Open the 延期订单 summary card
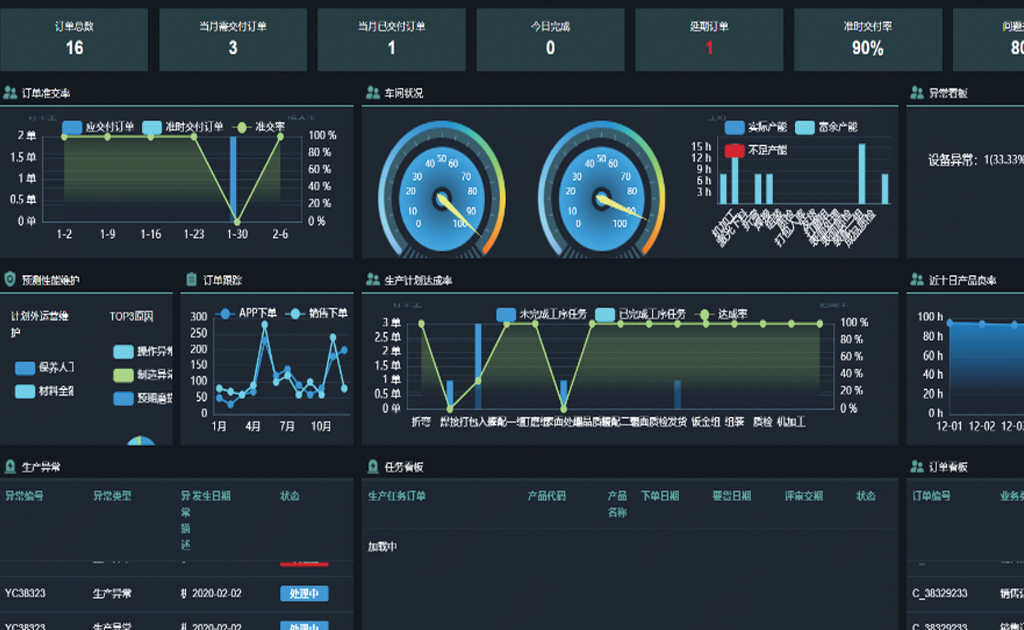The image size is (1024, 630). click(709, 39)
